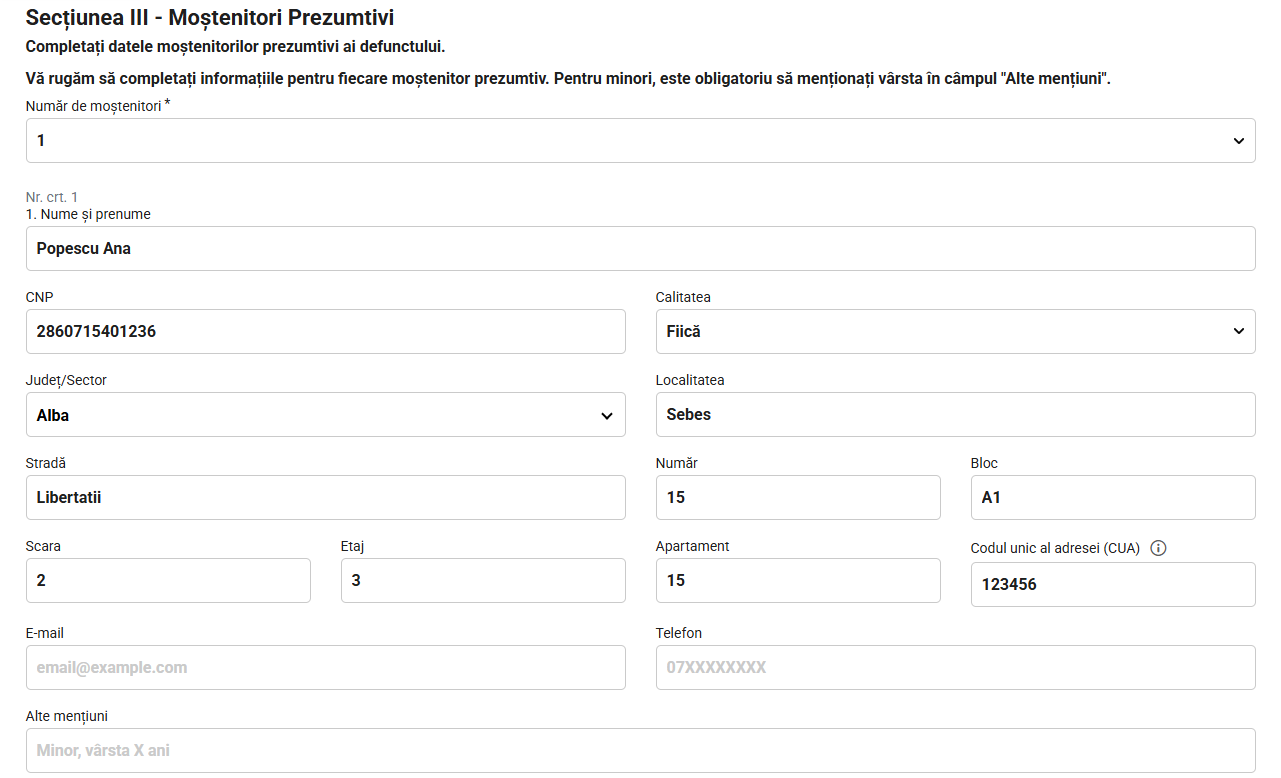Focus the Telefon input field
The height and width of the screenshot is (778, 1281).
pos(955,667)
